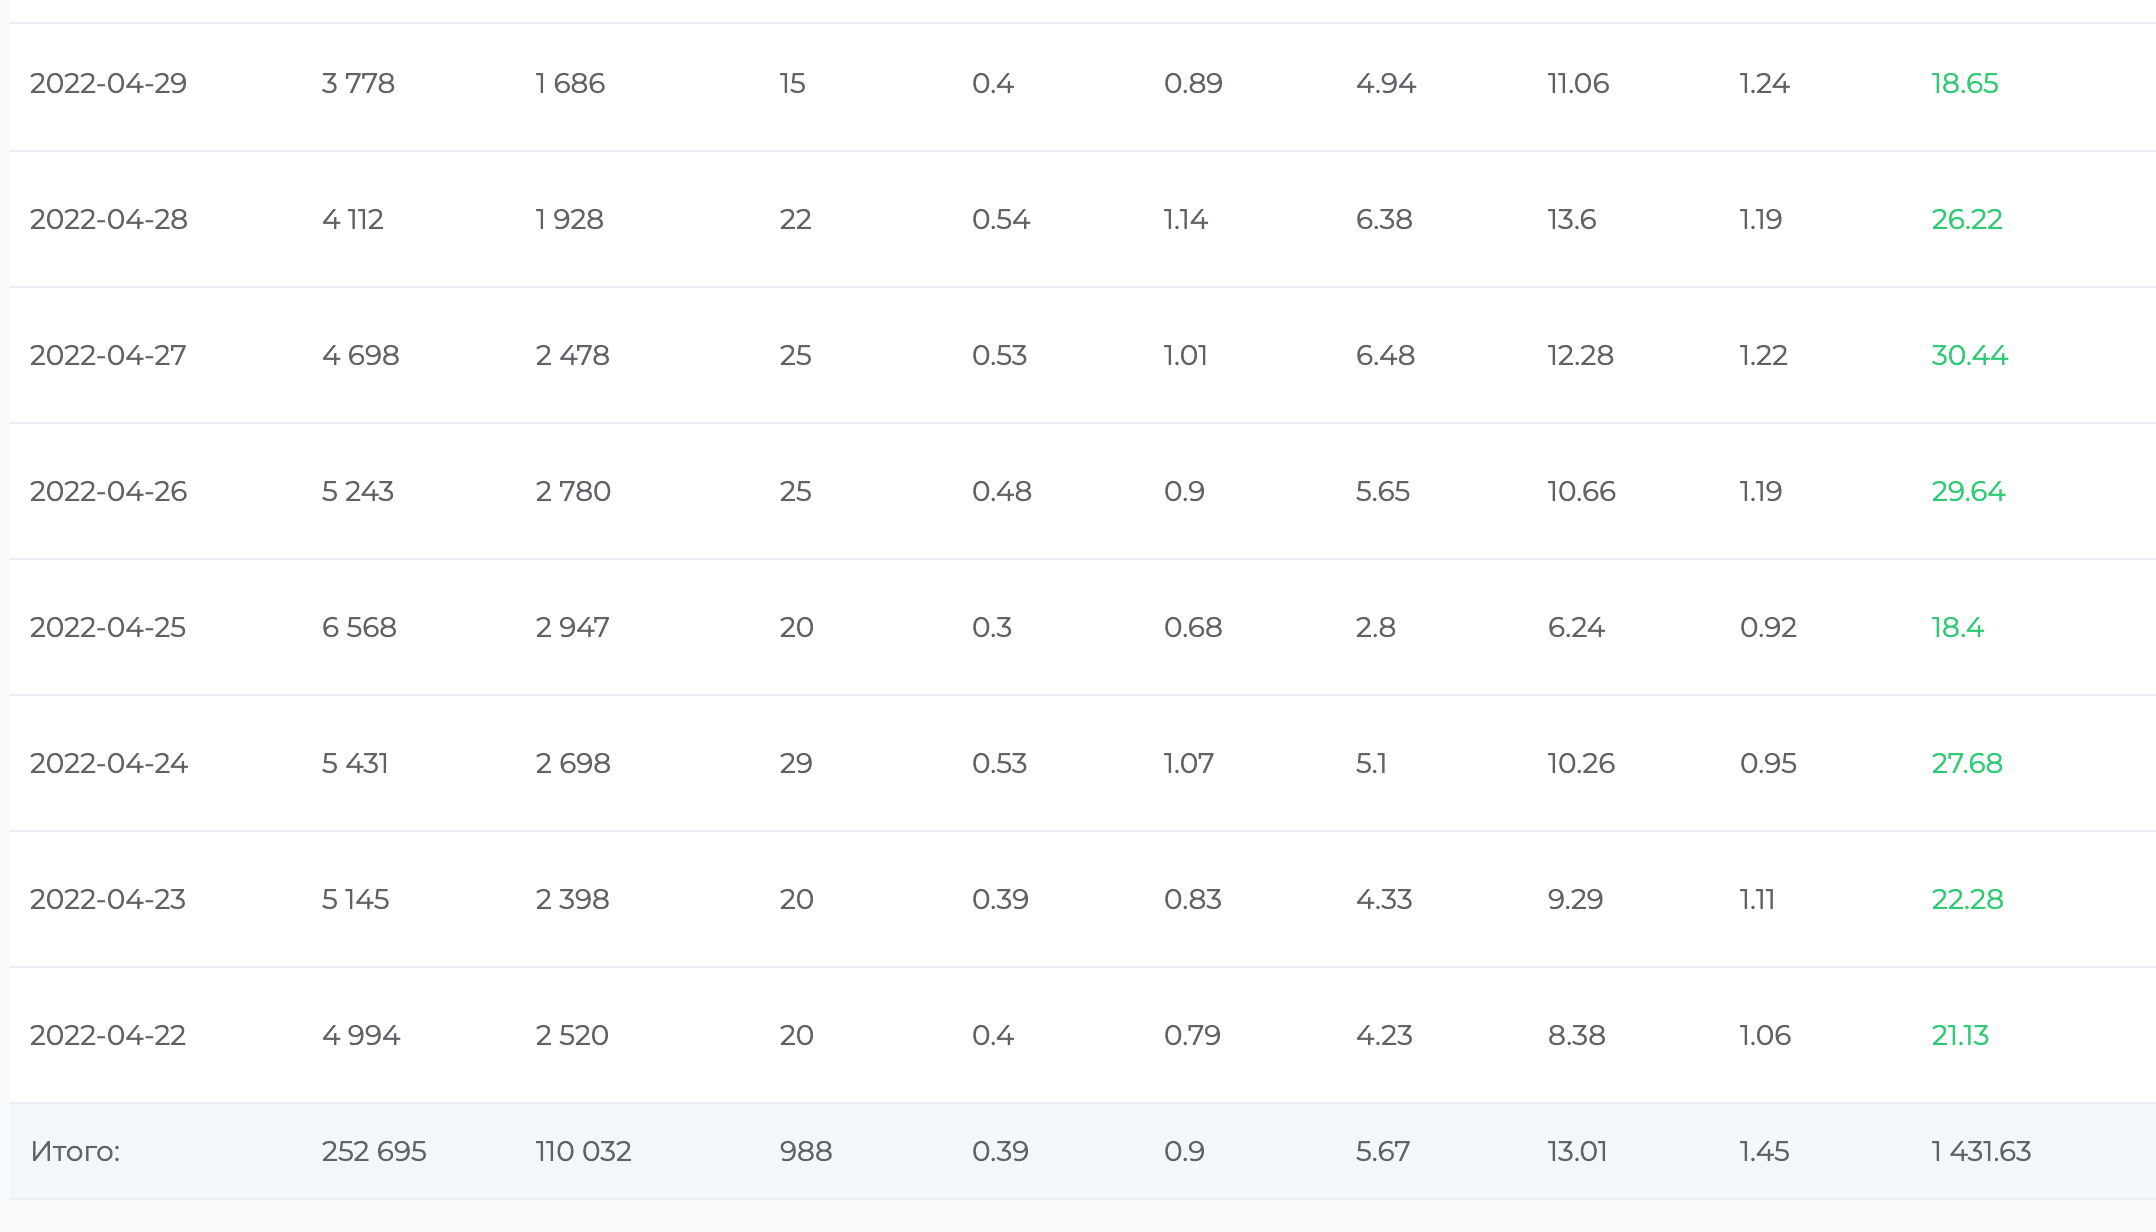
Task: Click the green 26.22 figure
Action: 1966,219
